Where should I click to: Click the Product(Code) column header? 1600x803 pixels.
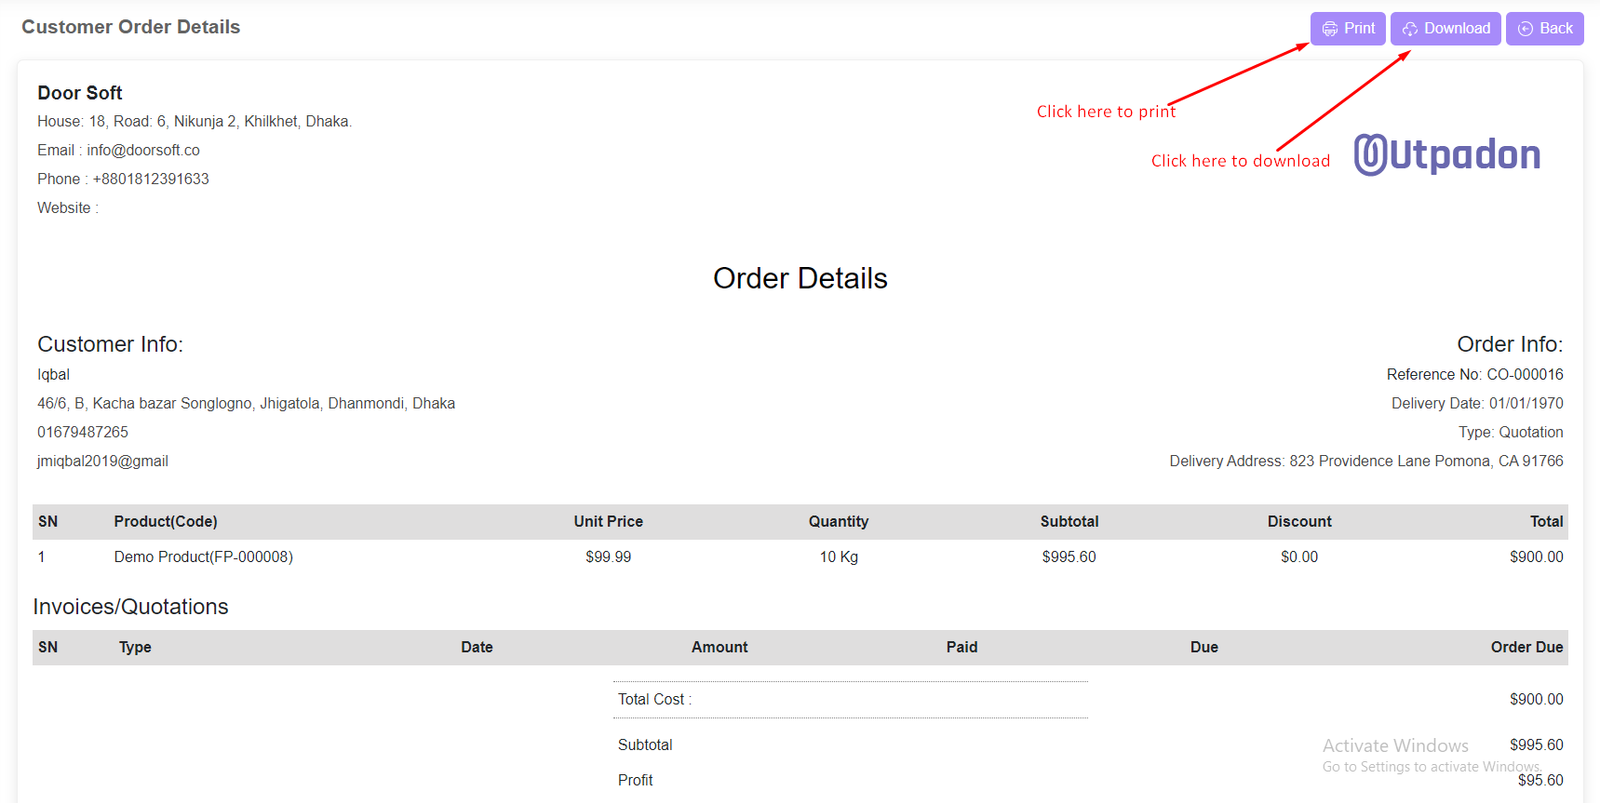coord(165,521)
